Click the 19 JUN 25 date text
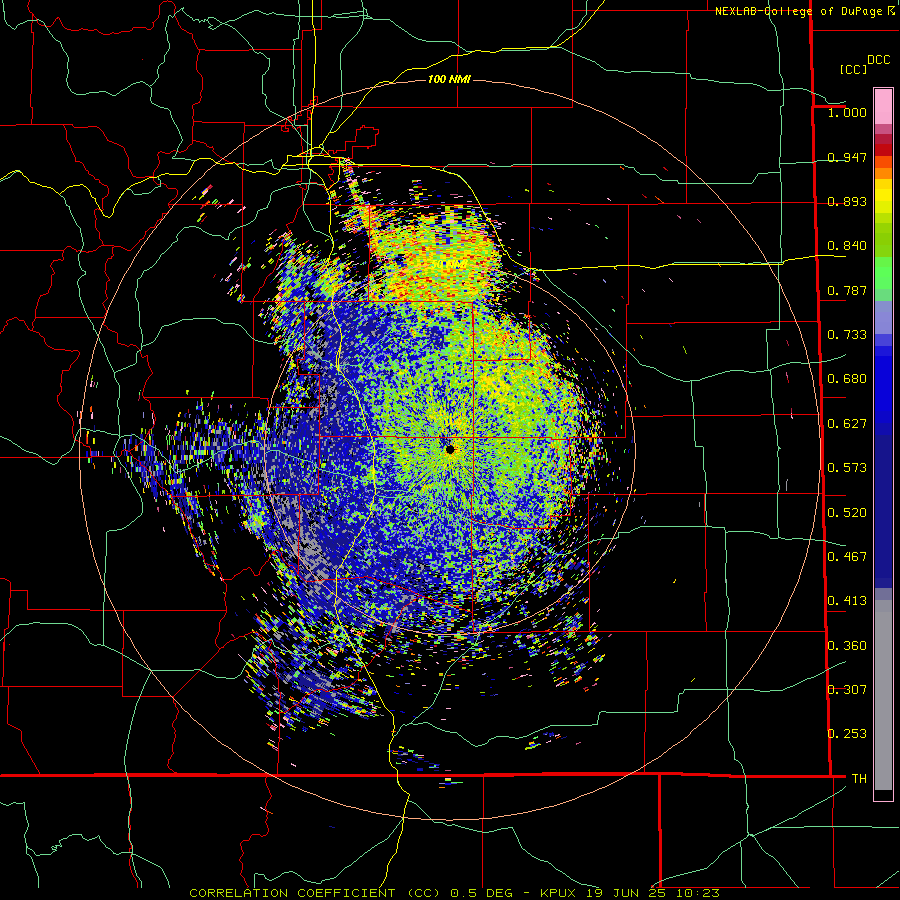 [626, 893]
